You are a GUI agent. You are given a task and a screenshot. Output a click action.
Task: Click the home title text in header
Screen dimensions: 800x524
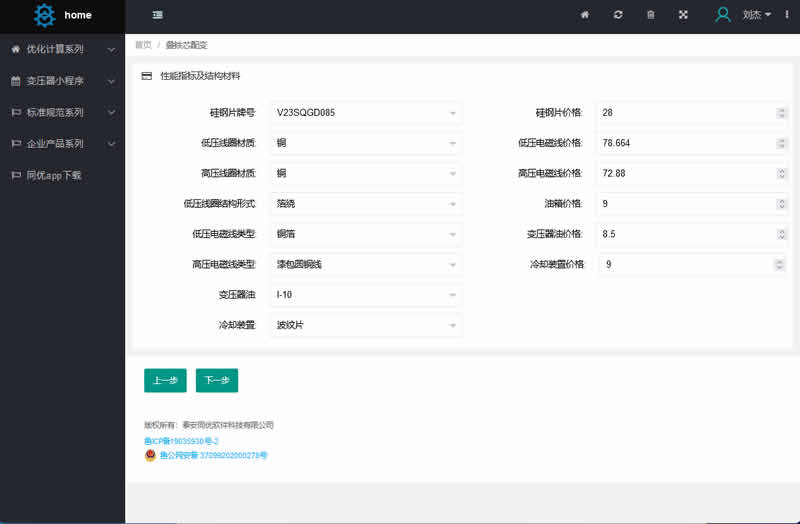(x=78, y=15)
